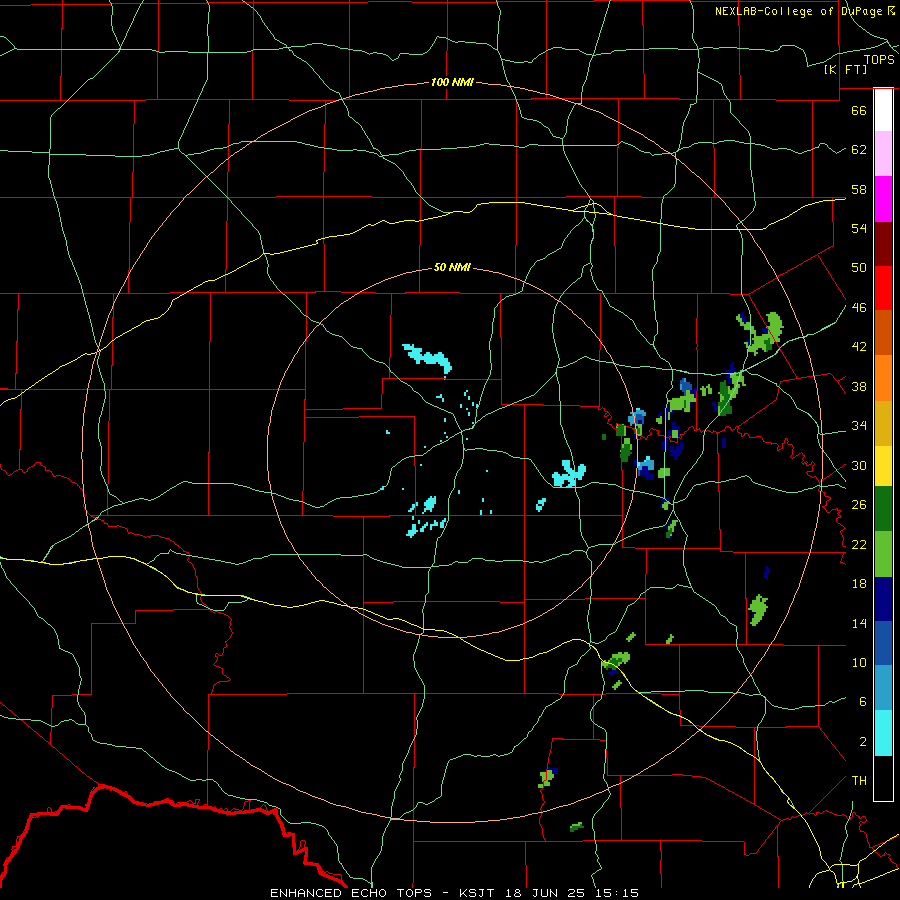The image size is (900, 900).
Task: Click the "22" legend value
Action: click(x=859, y=545)
